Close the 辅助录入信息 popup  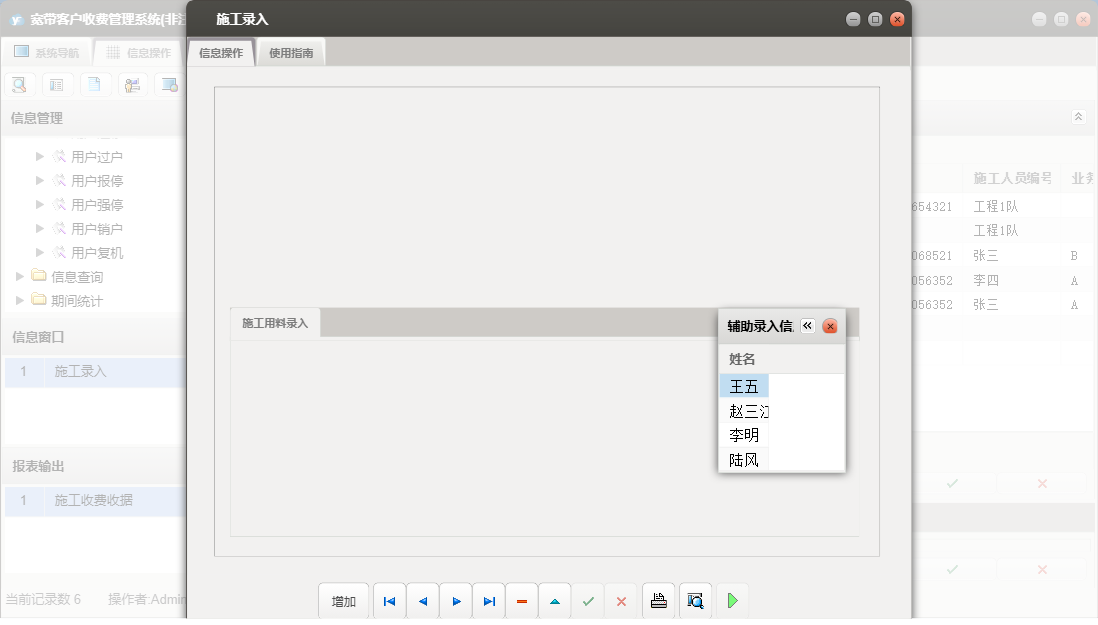(830, 326)
